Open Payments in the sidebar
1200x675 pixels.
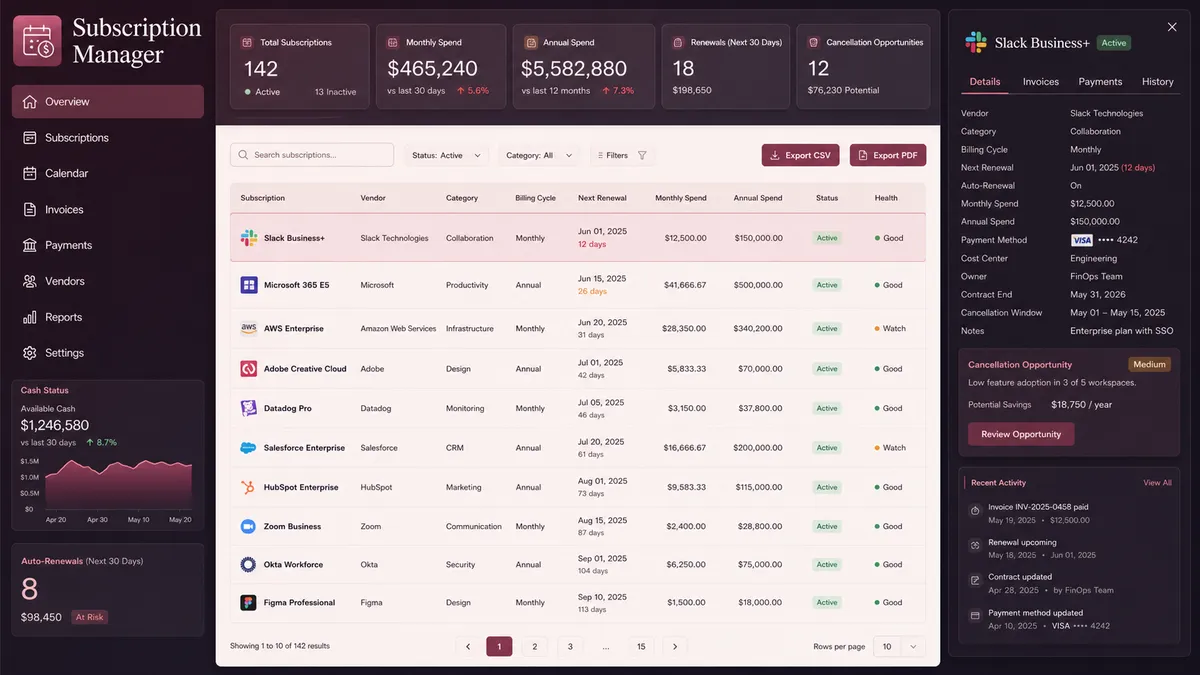point(108,245)
